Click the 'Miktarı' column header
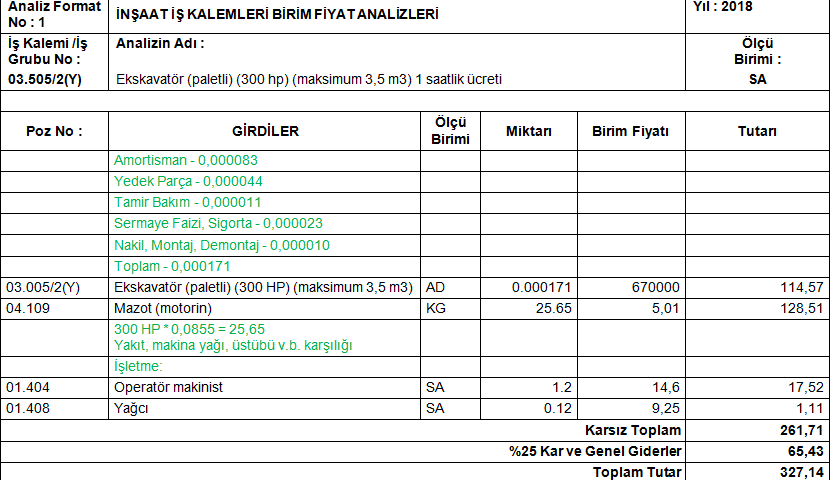Image resolution: width=830 pixels, height=480 pixels. pyautogui.click(x=529, y=132)
